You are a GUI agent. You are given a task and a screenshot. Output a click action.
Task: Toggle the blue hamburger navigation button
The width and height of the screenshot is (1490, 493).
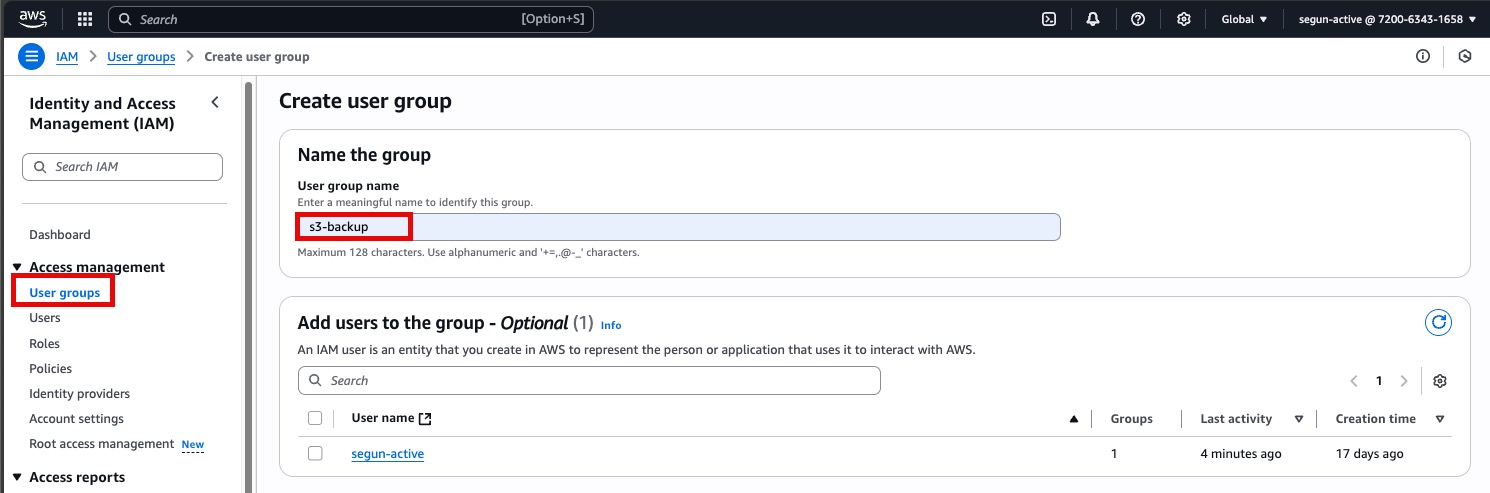32,56
